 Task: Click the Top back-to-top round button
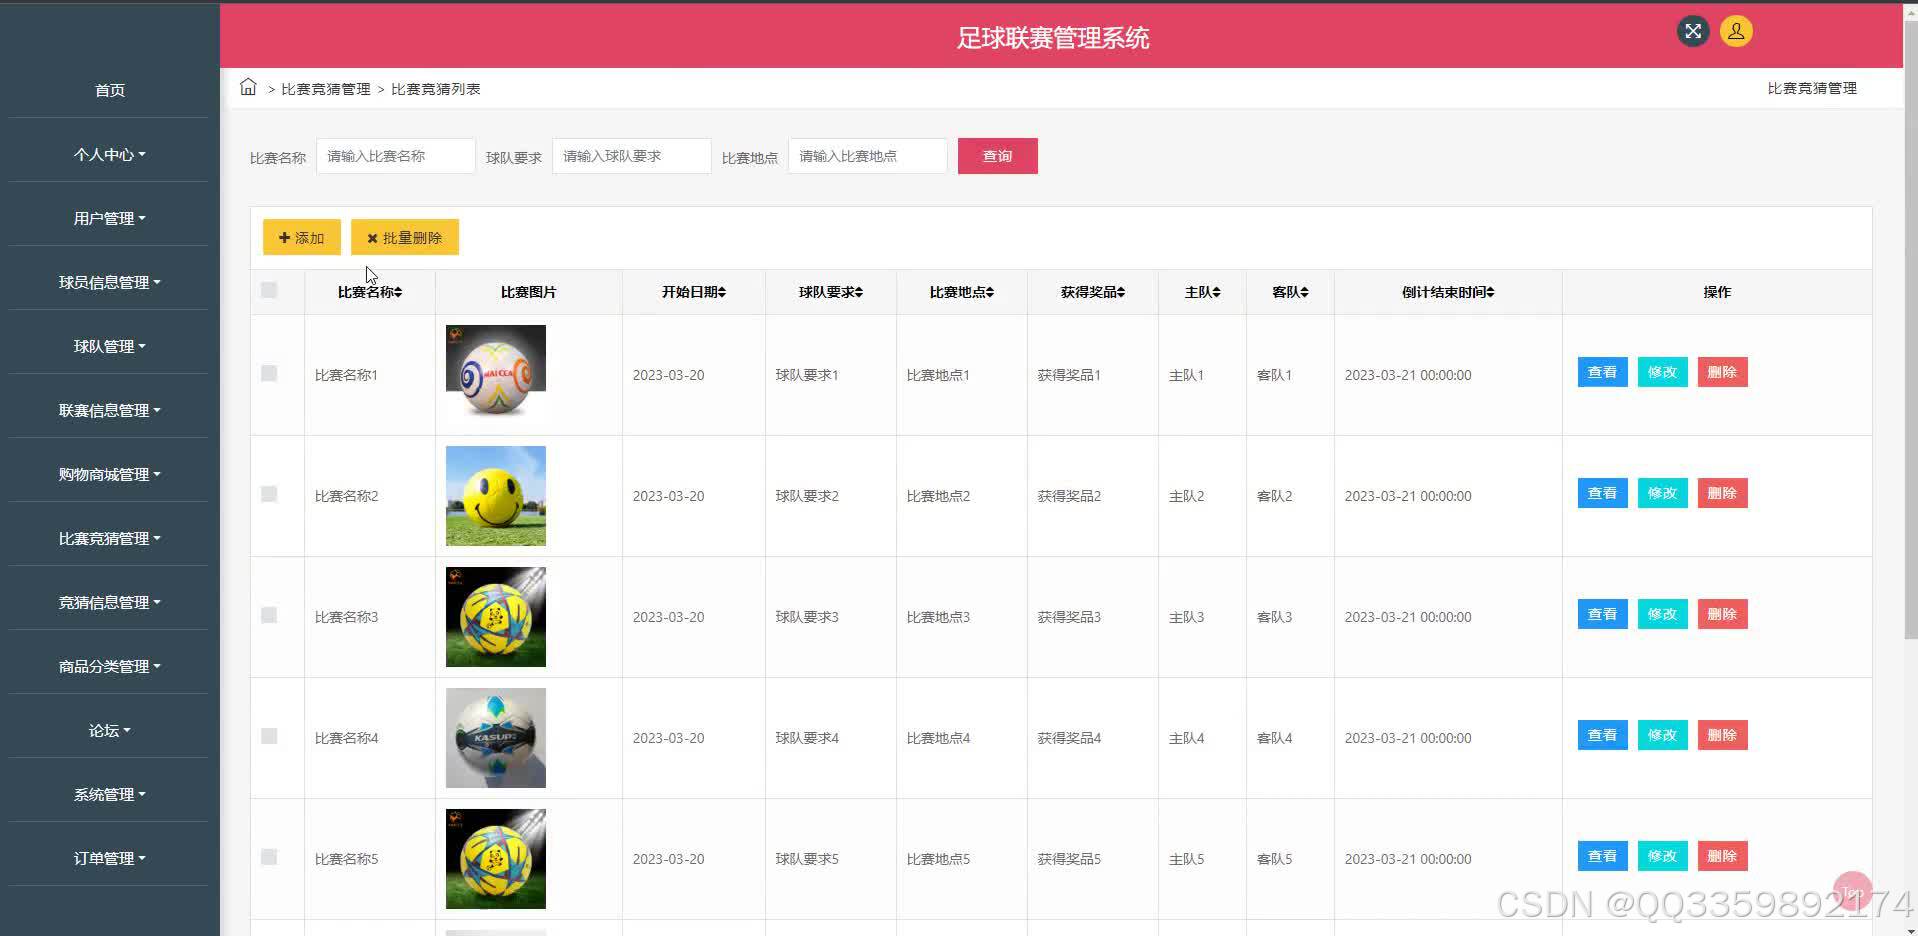[x=1852, y=891]
